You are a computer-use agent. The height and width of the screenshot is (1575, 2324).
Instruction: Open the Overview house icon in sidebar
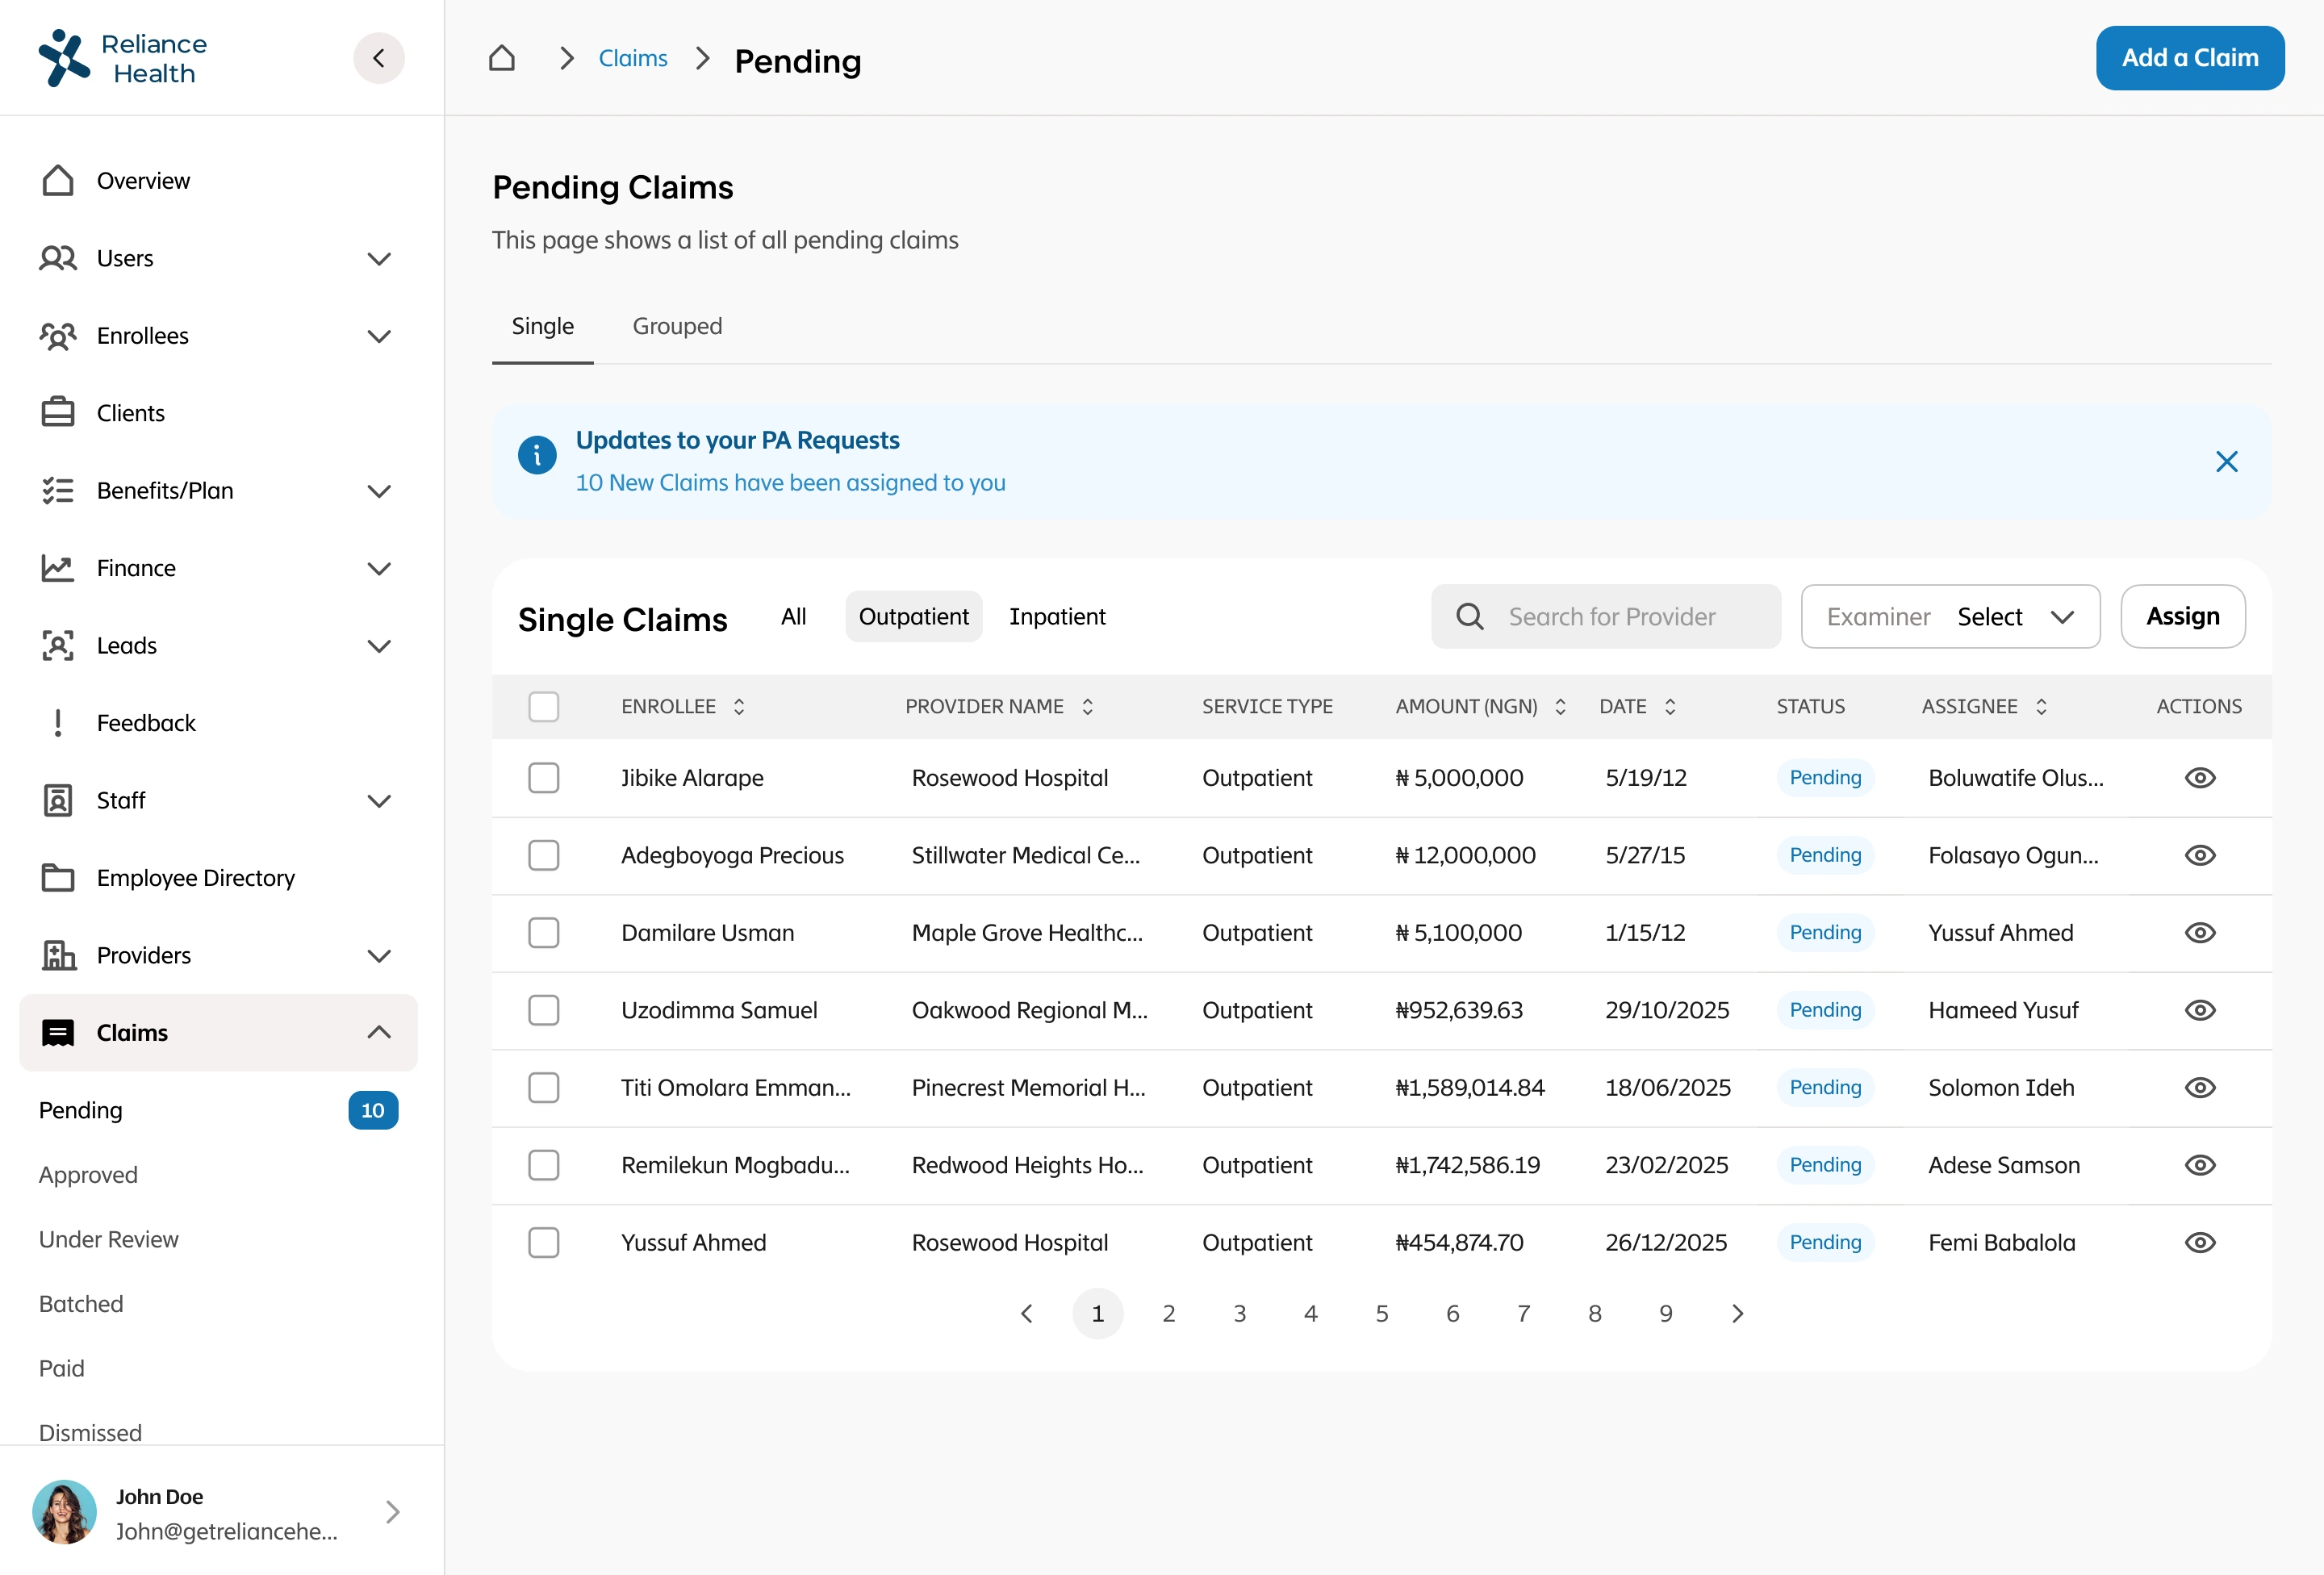(x=58, y=181)
